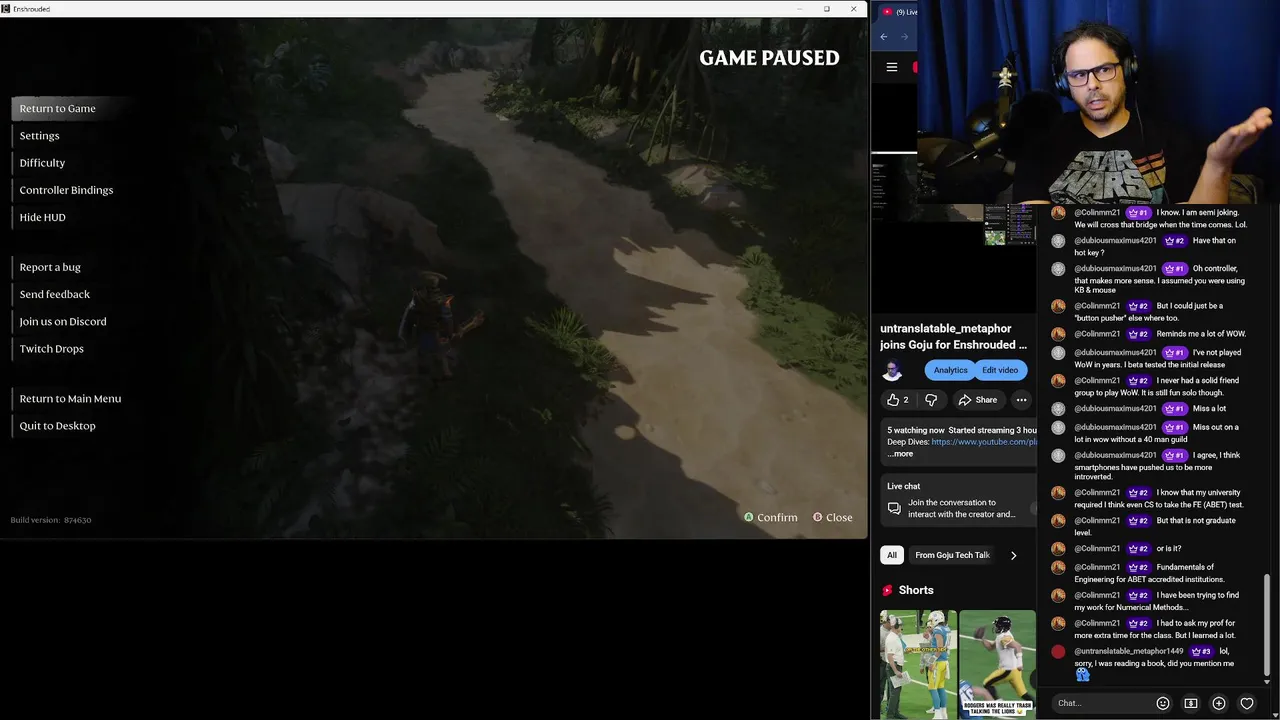
Task: Click the video title untranslatable_metaphor joins Goju
Action: [x=953, y=336]
